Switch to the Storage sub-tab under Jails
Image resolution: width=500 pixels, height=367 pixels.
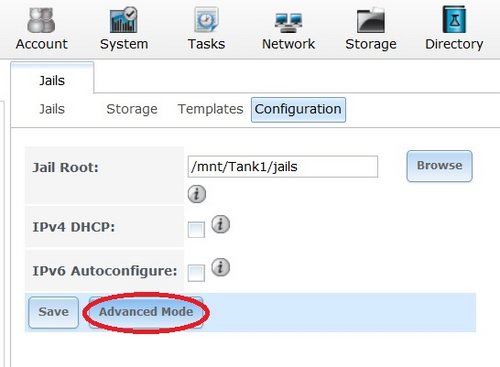tap(132, 109)
